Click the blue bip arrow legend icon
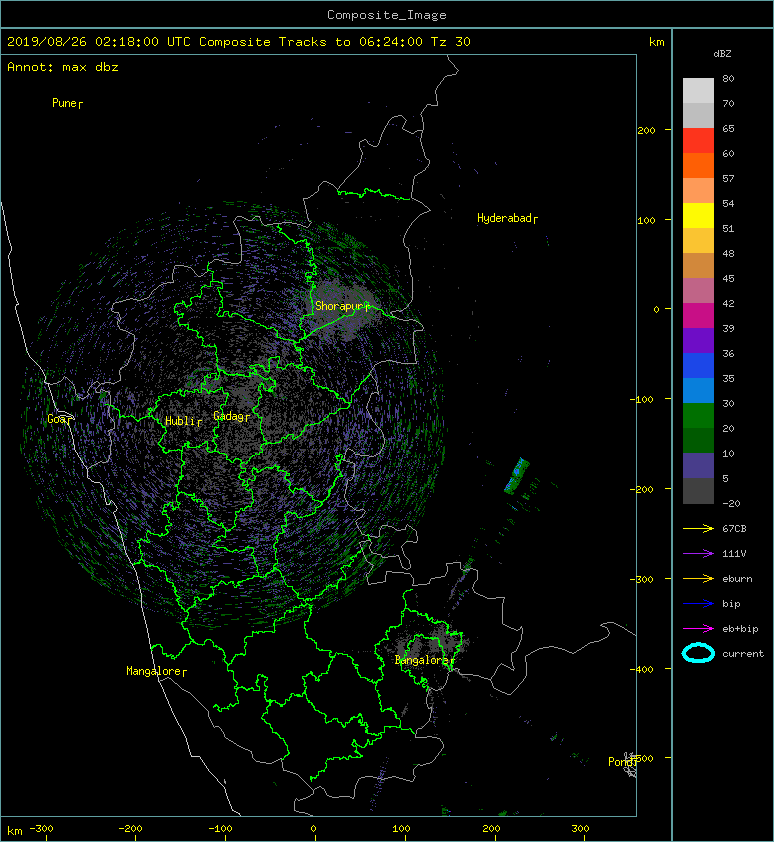Viewport: 774px width, 842px height. pos(698,604)
